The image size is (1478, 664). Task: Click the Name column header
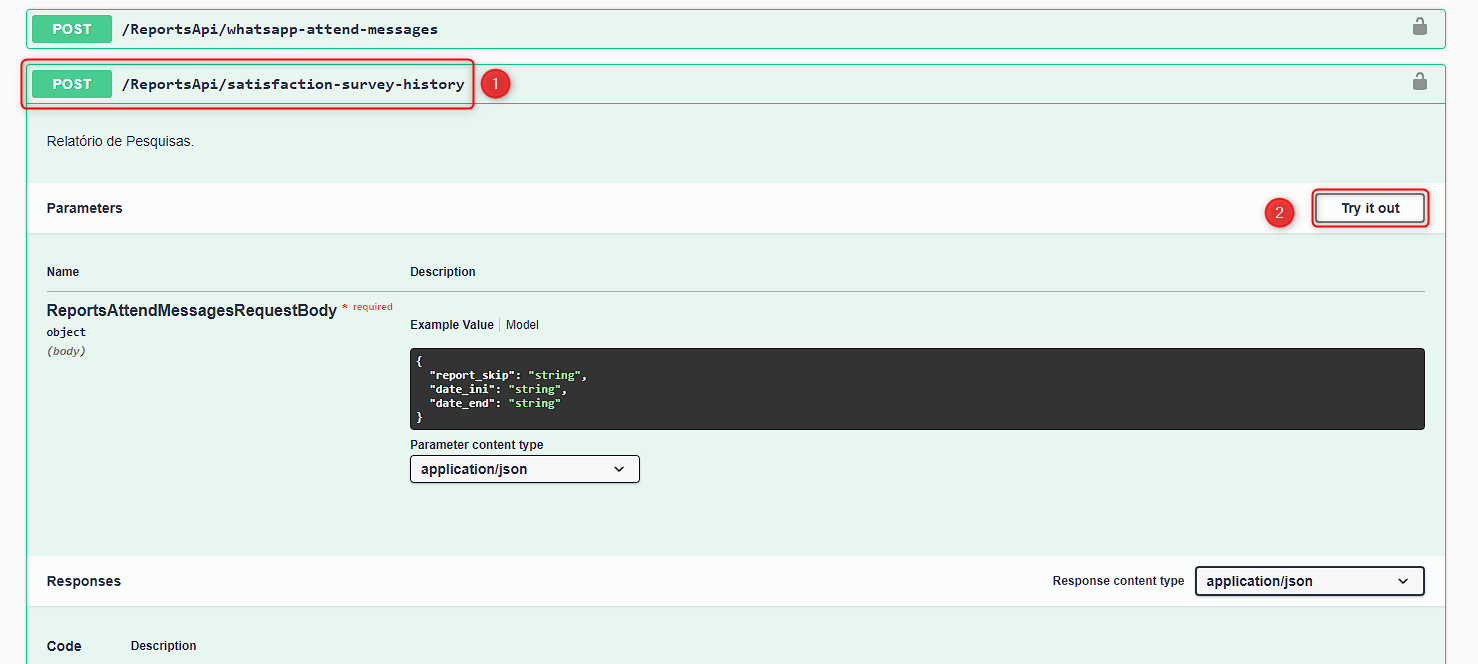(63, 272)
